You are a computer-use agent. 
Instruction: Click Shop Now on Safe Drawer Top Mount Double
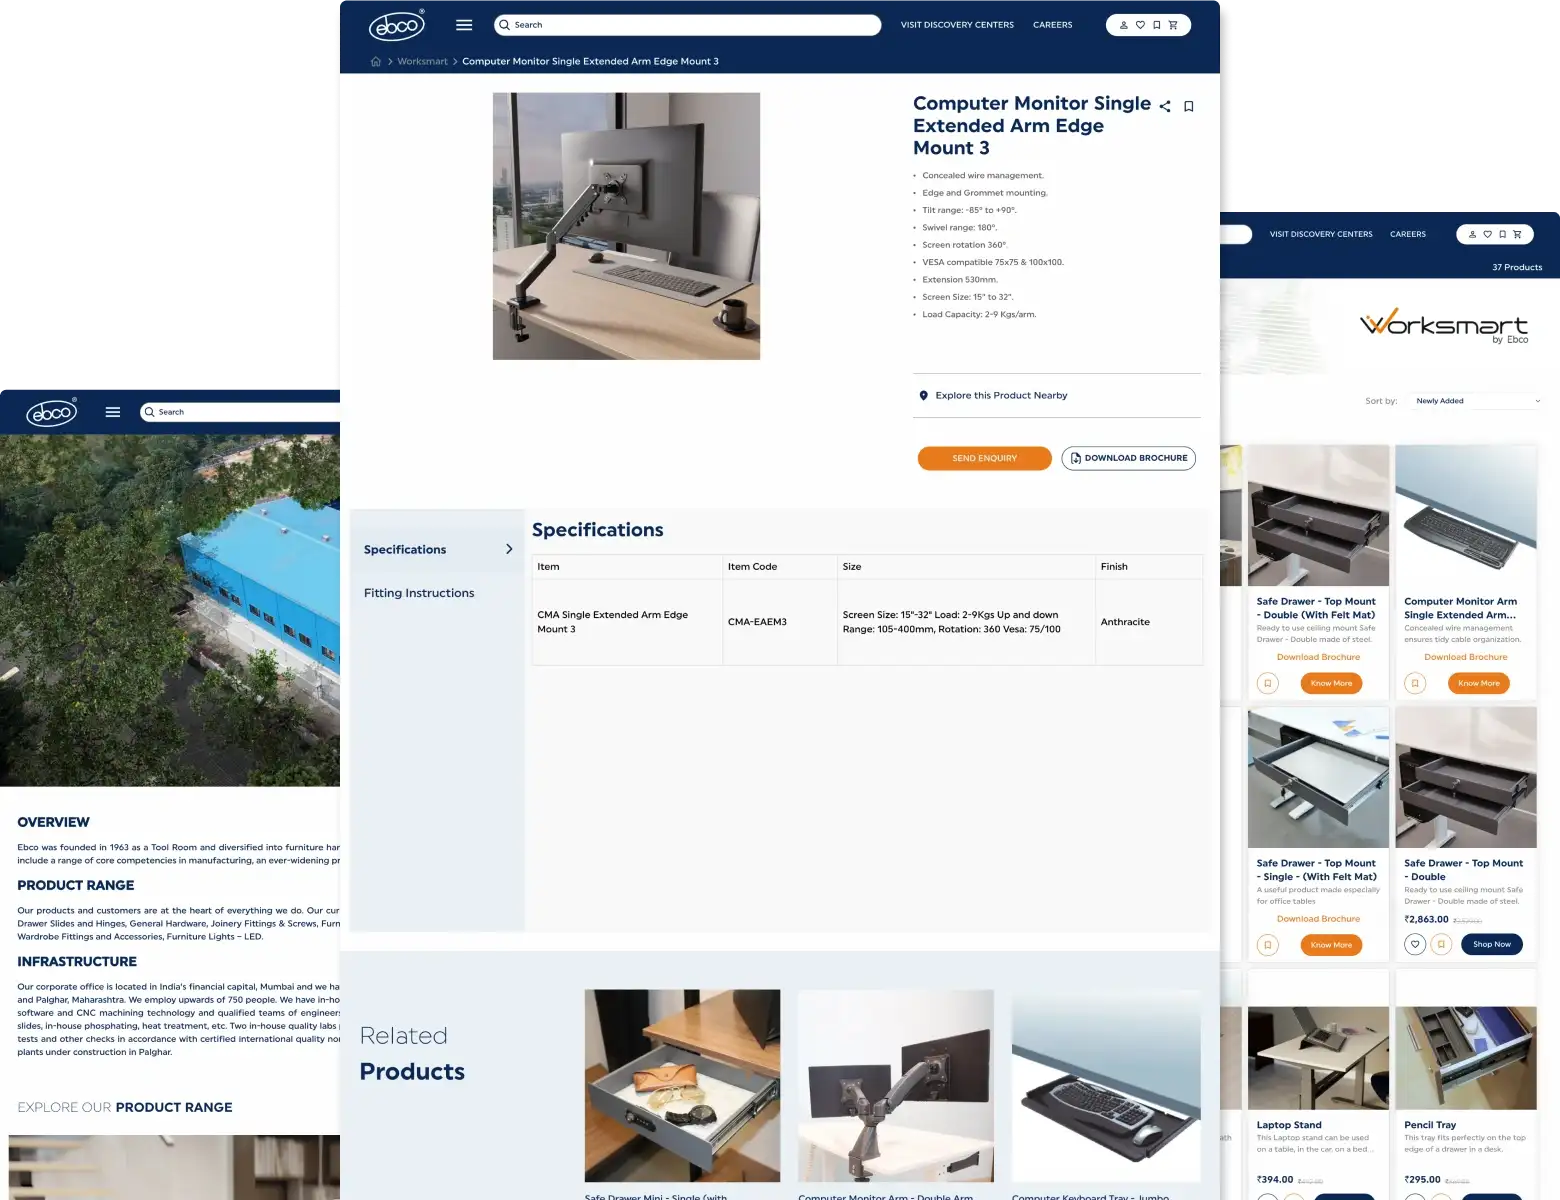[x=1491, y=944]
